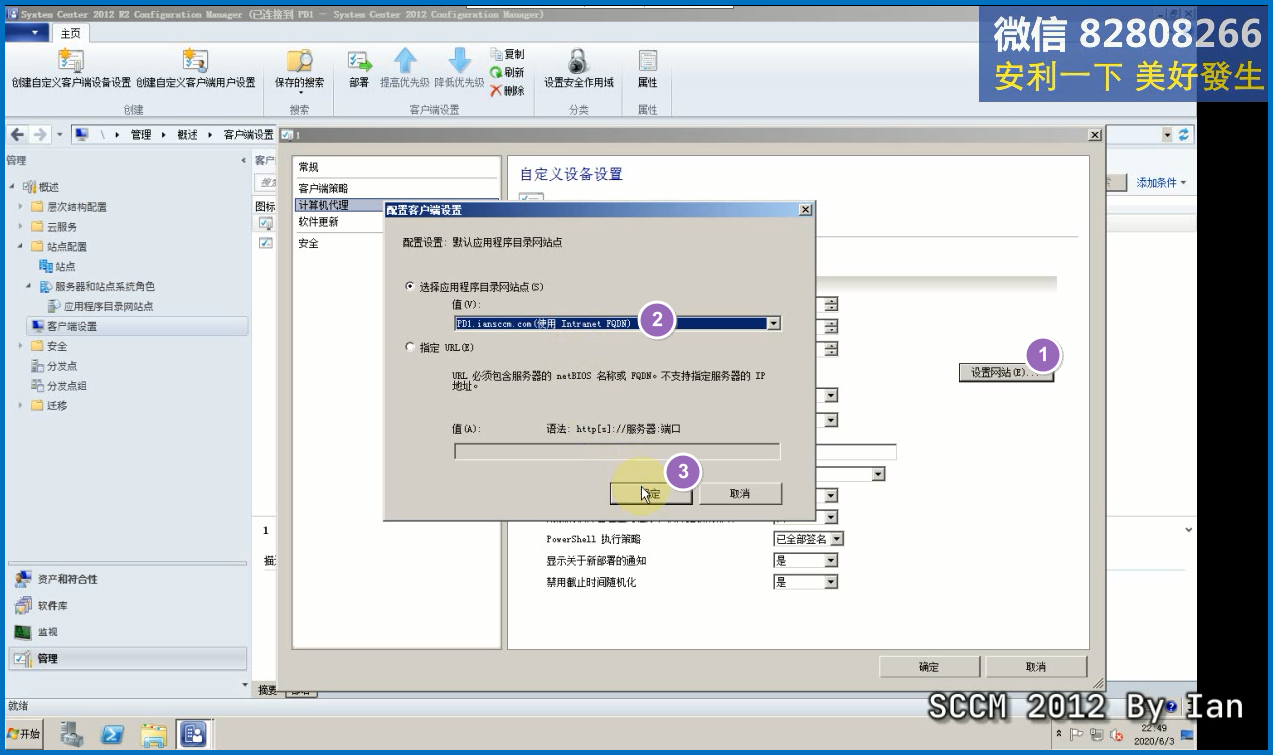The height and width of the screenshot is (755, 1273).
Task: Click the 值(A) URL input field
Action: pyautogui.click(x=617, y=452)
